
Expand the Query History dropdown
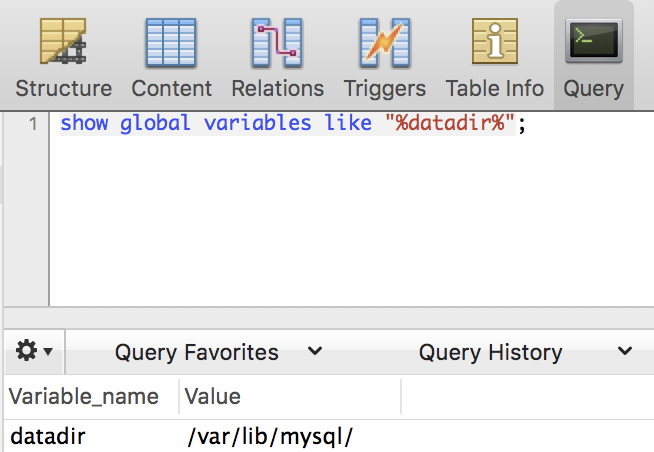(x=525, y=352)
